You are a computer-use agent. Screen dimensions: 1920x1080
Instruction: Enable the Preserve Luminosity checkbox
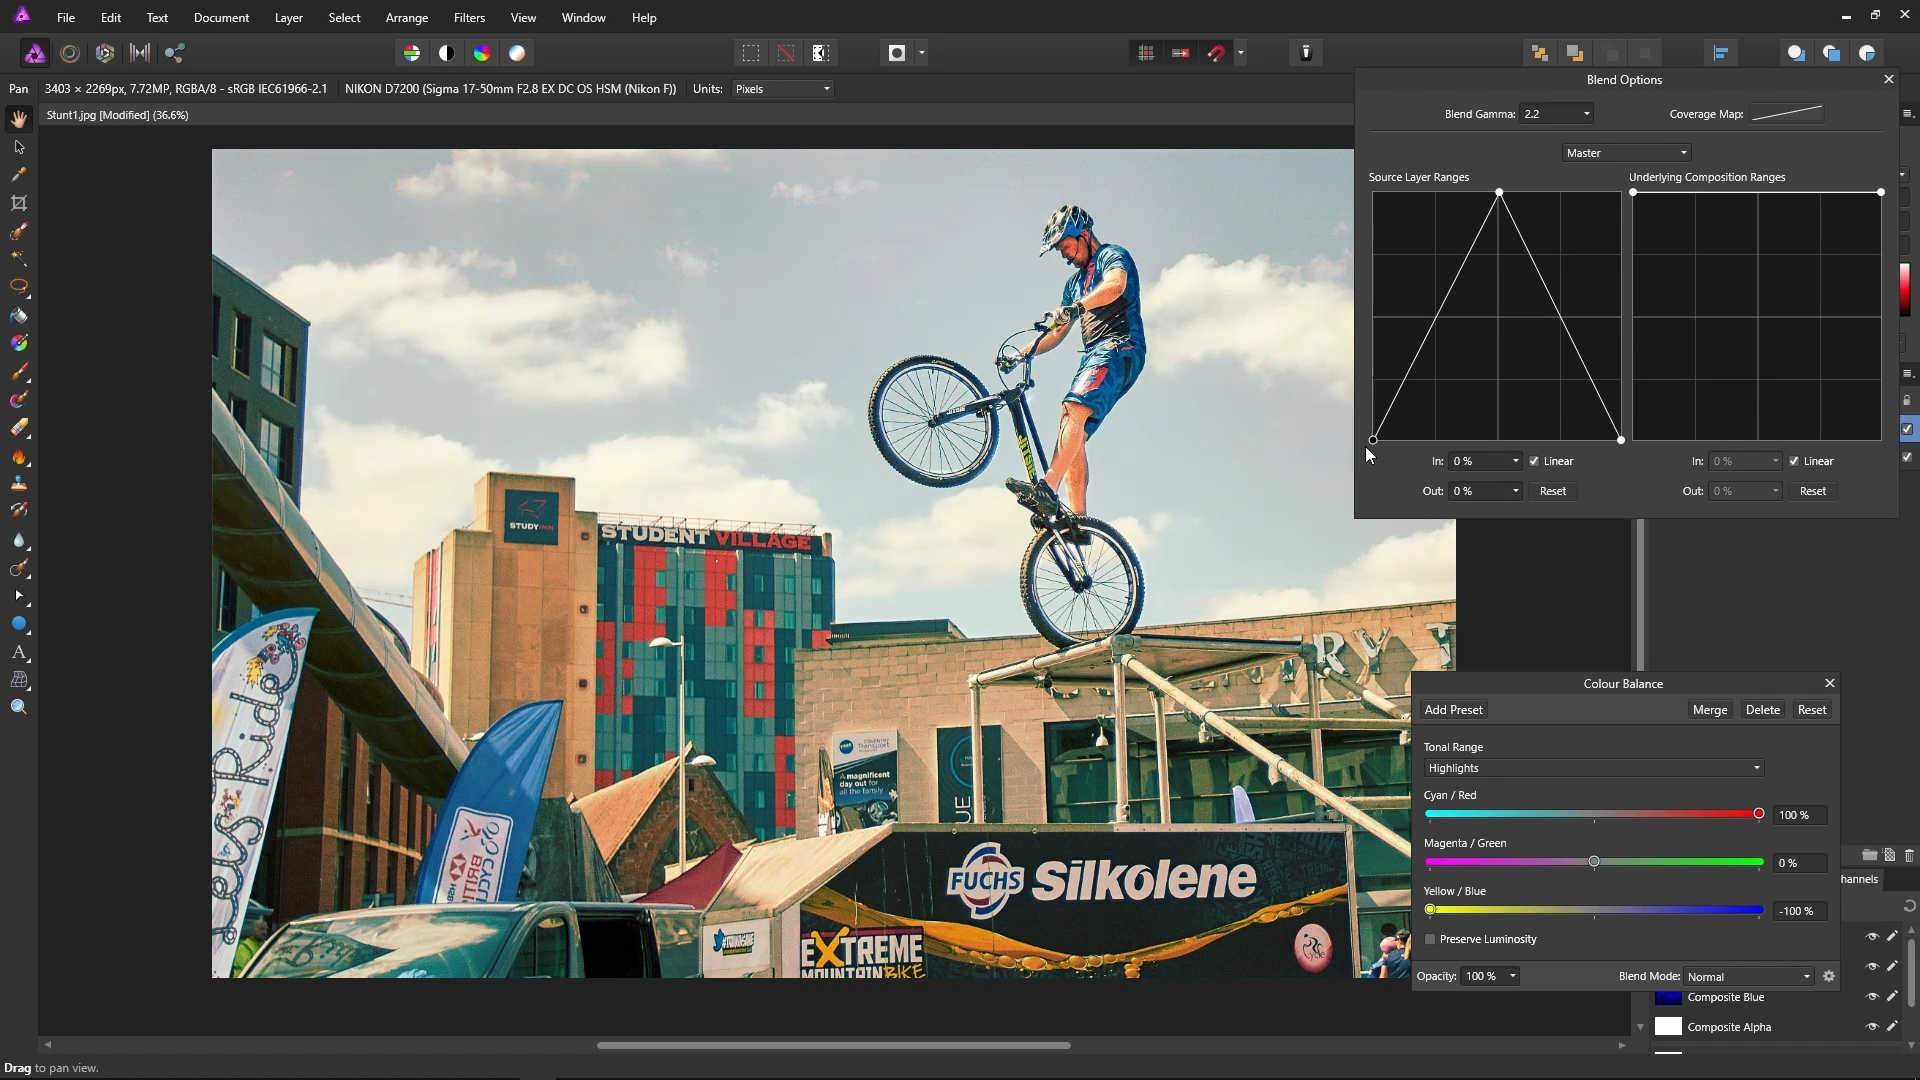(1431, 939)
